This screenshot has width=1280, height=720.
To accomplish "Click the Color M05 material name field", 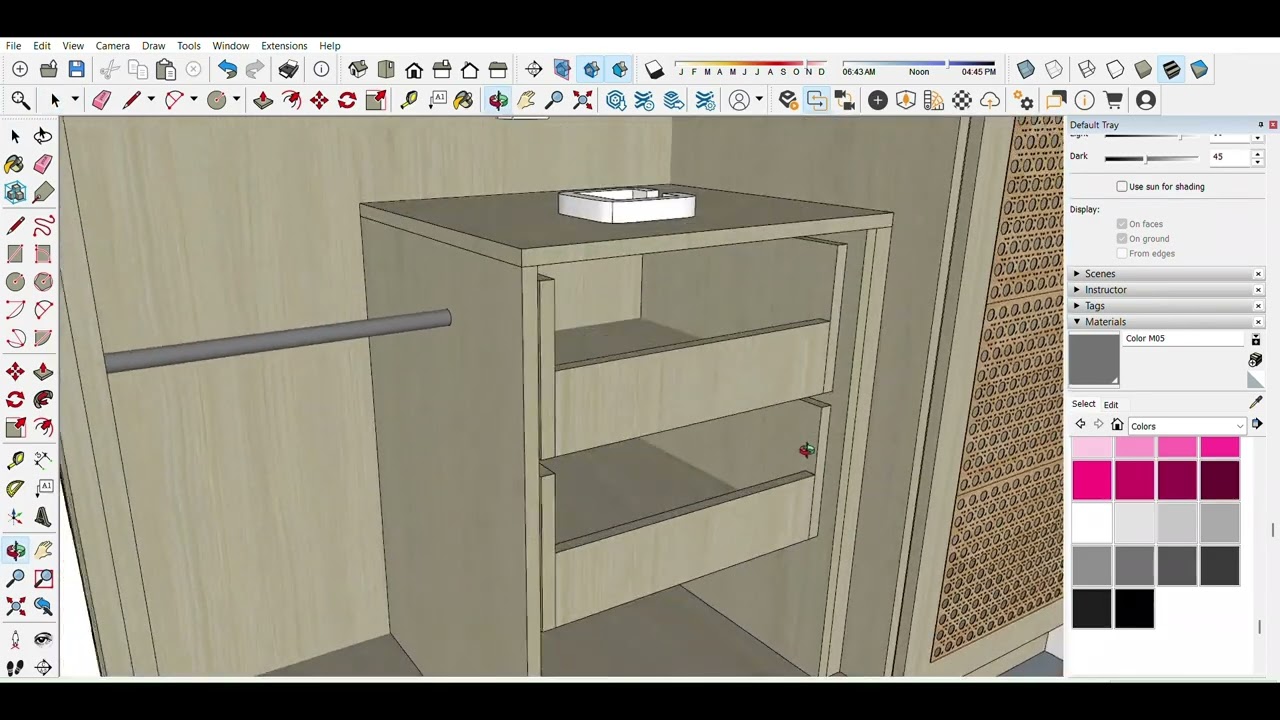I will (x=1183, y=339).
